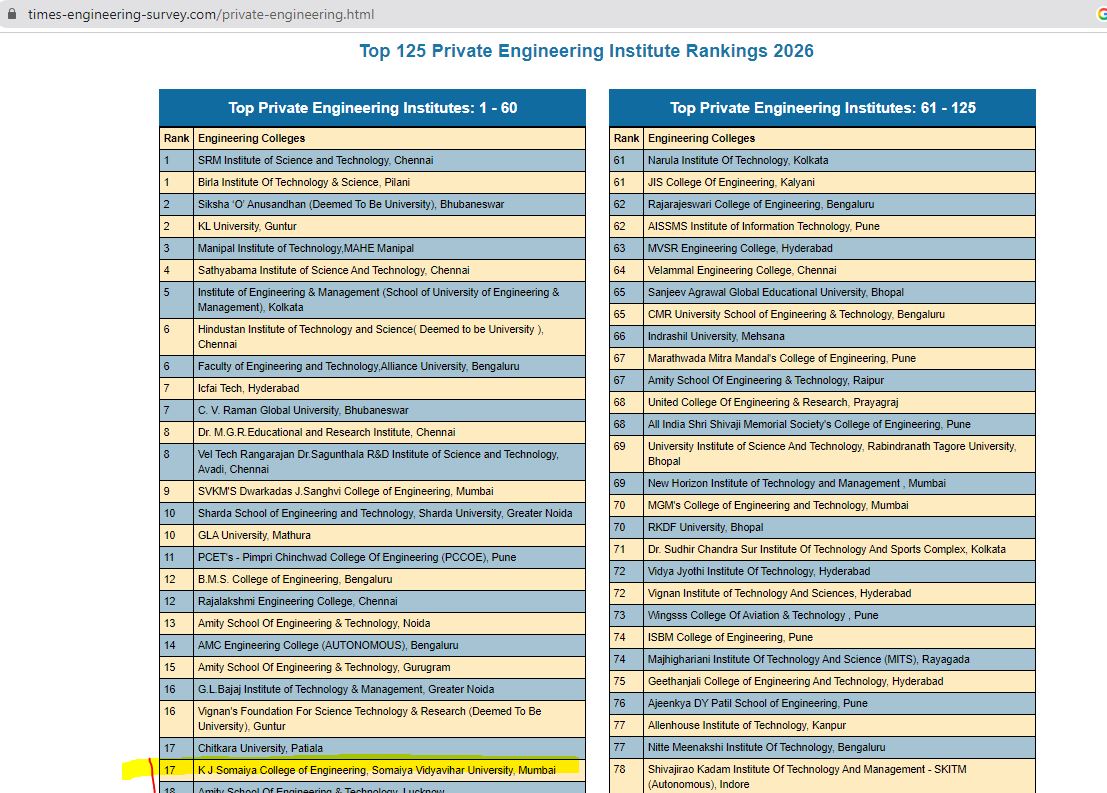Click Velammal Engineering College, Chennai row

coord(822,270)
